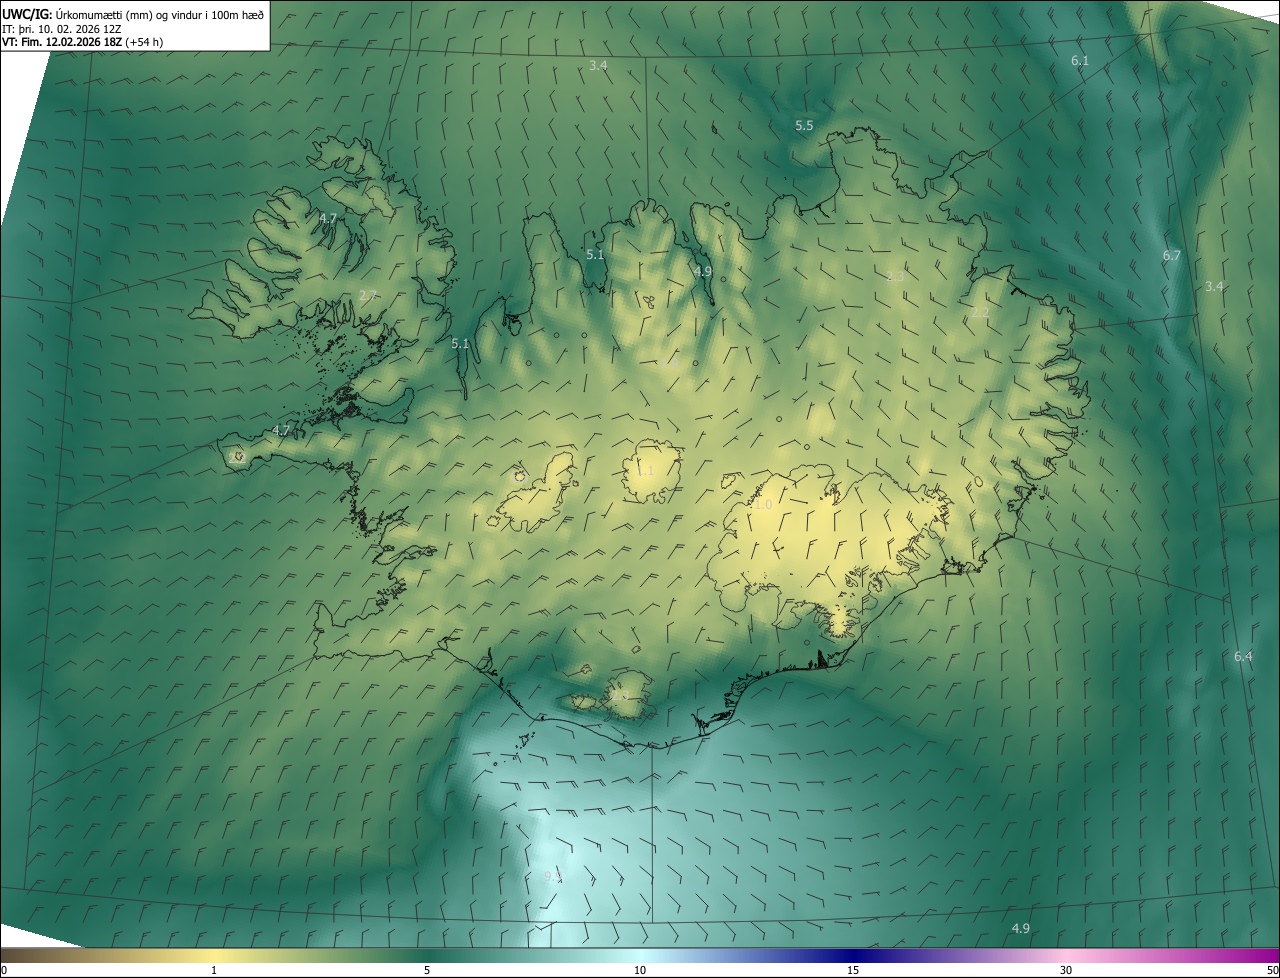The image size is (1280, 978).
Task: Click the color scale tick label 1
Action: click(214, 970)
